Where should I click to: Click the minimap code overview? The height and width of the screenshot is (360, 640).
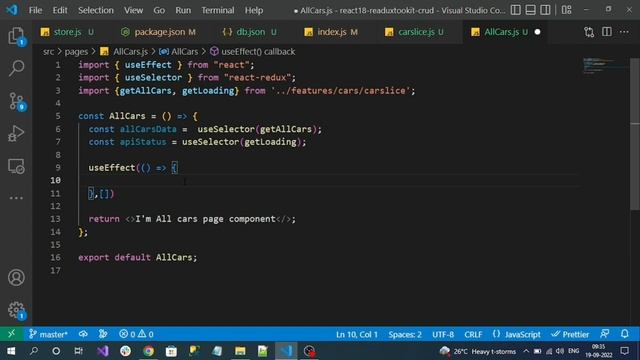coord(603,66)
